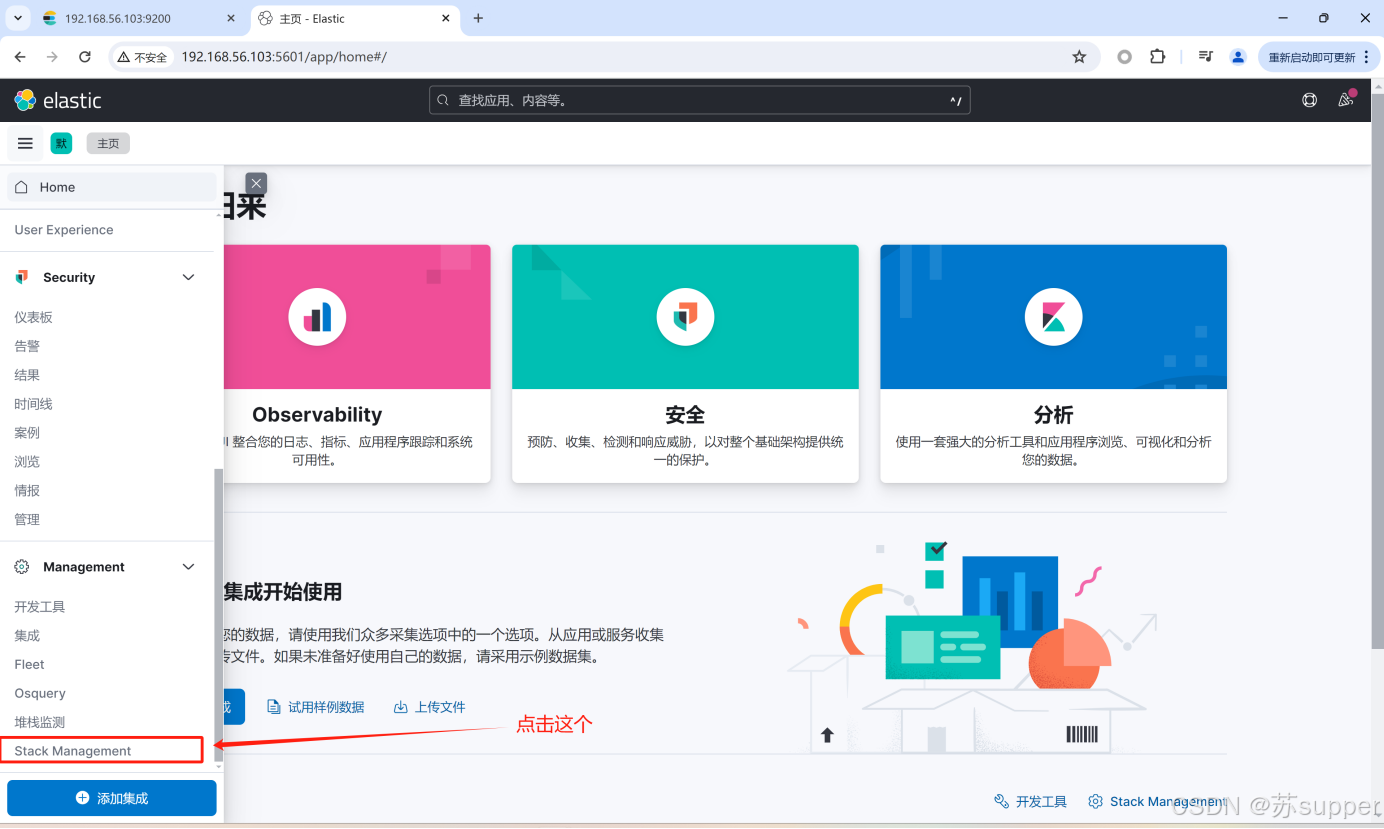This screenshot has width=1384, height=829.
Task: Click the gear icon beside footer Stack Management
Action: [1095, 801]
